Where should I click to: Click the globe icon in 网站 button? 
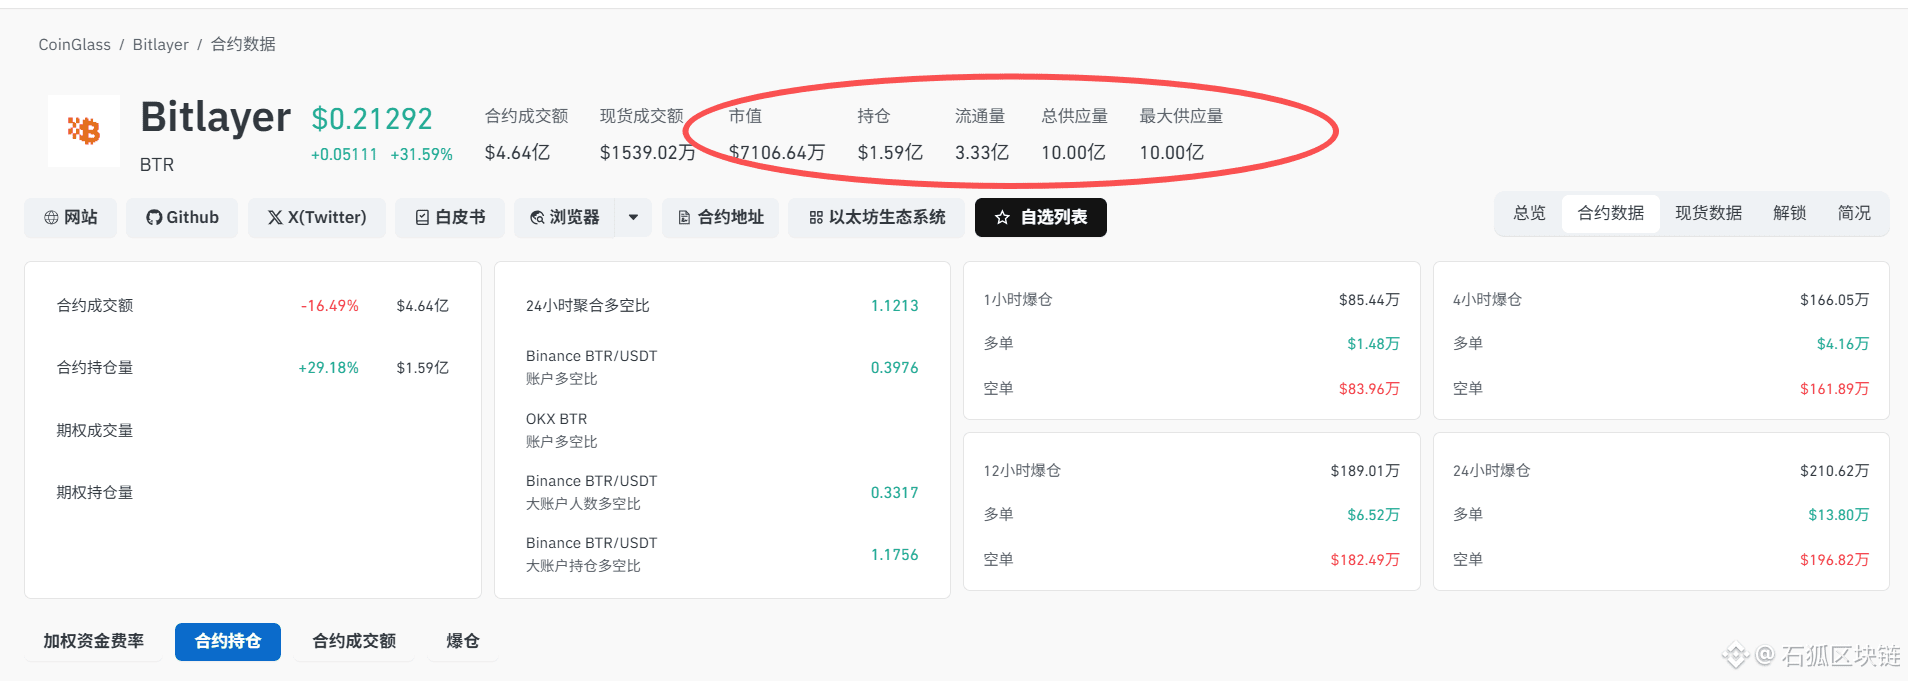click(x=51, y=218)
